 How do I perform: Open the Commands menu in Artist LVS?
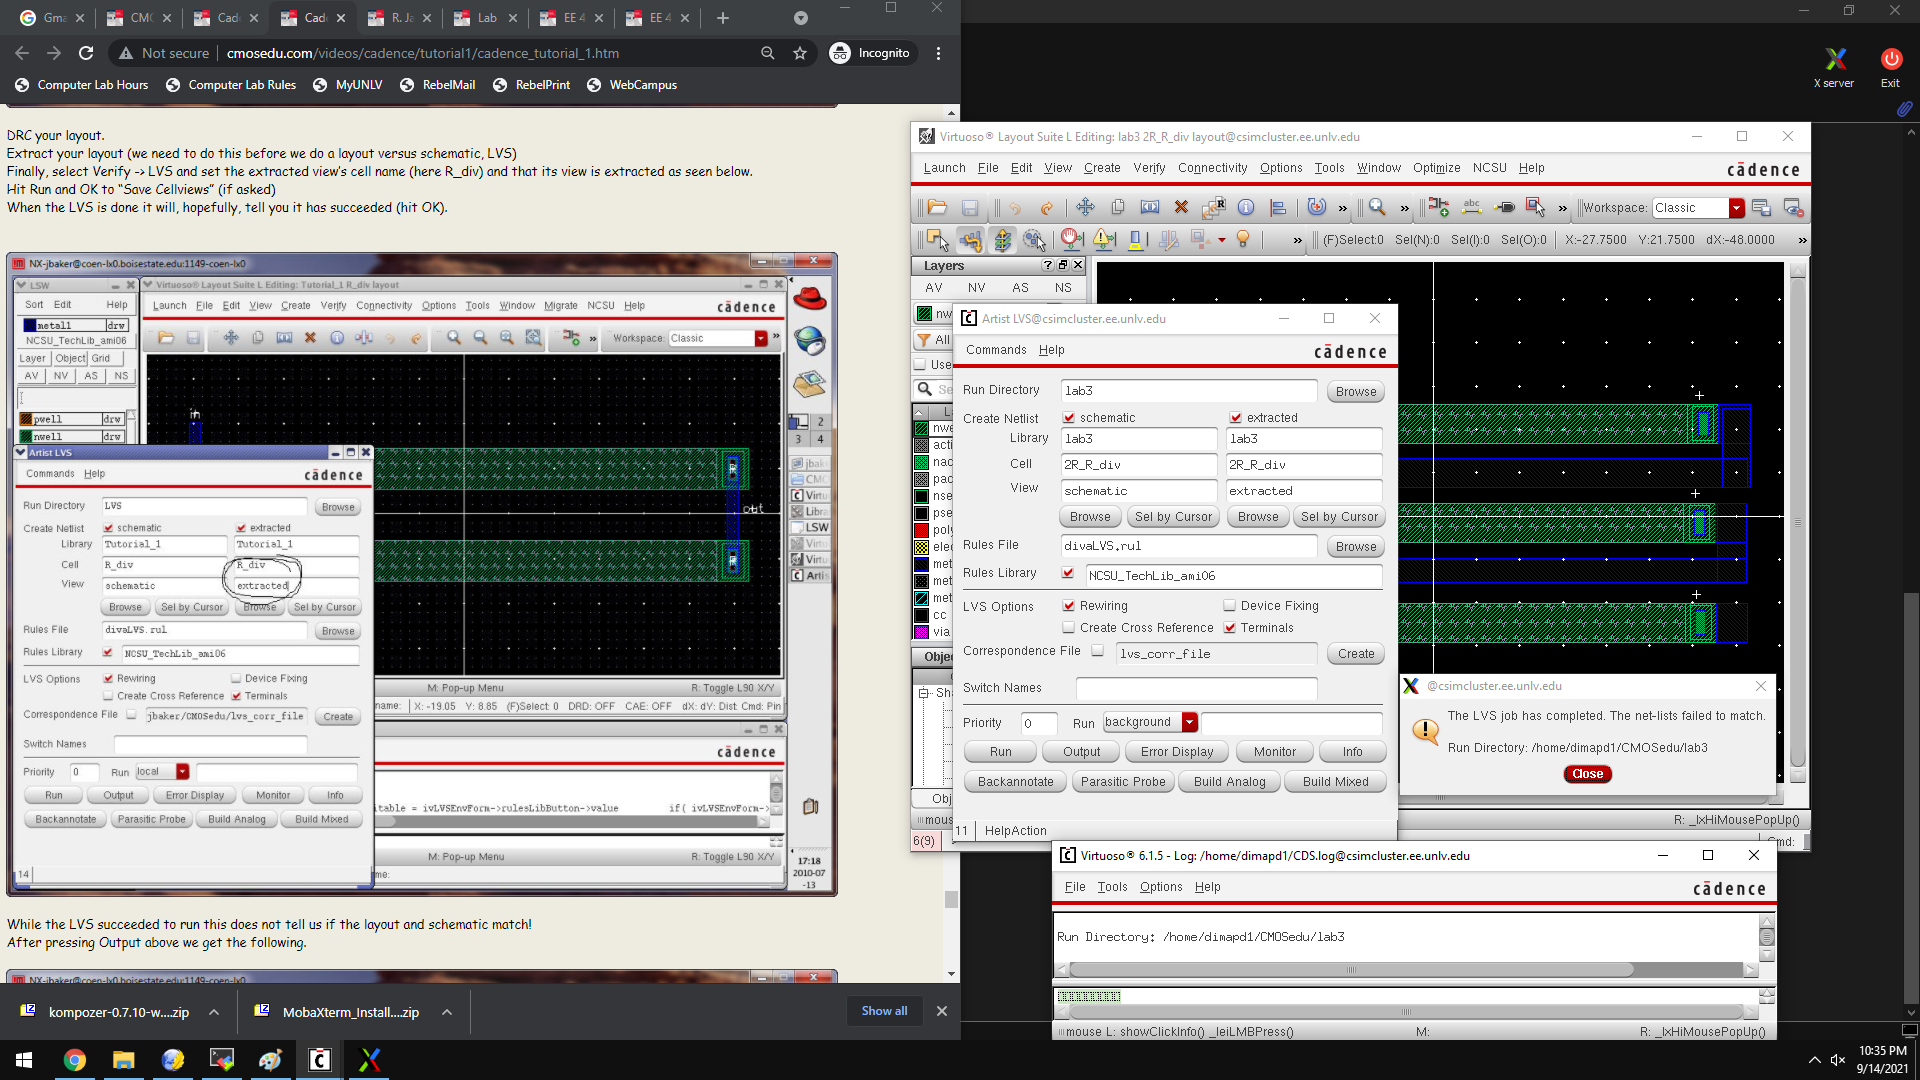996,350
